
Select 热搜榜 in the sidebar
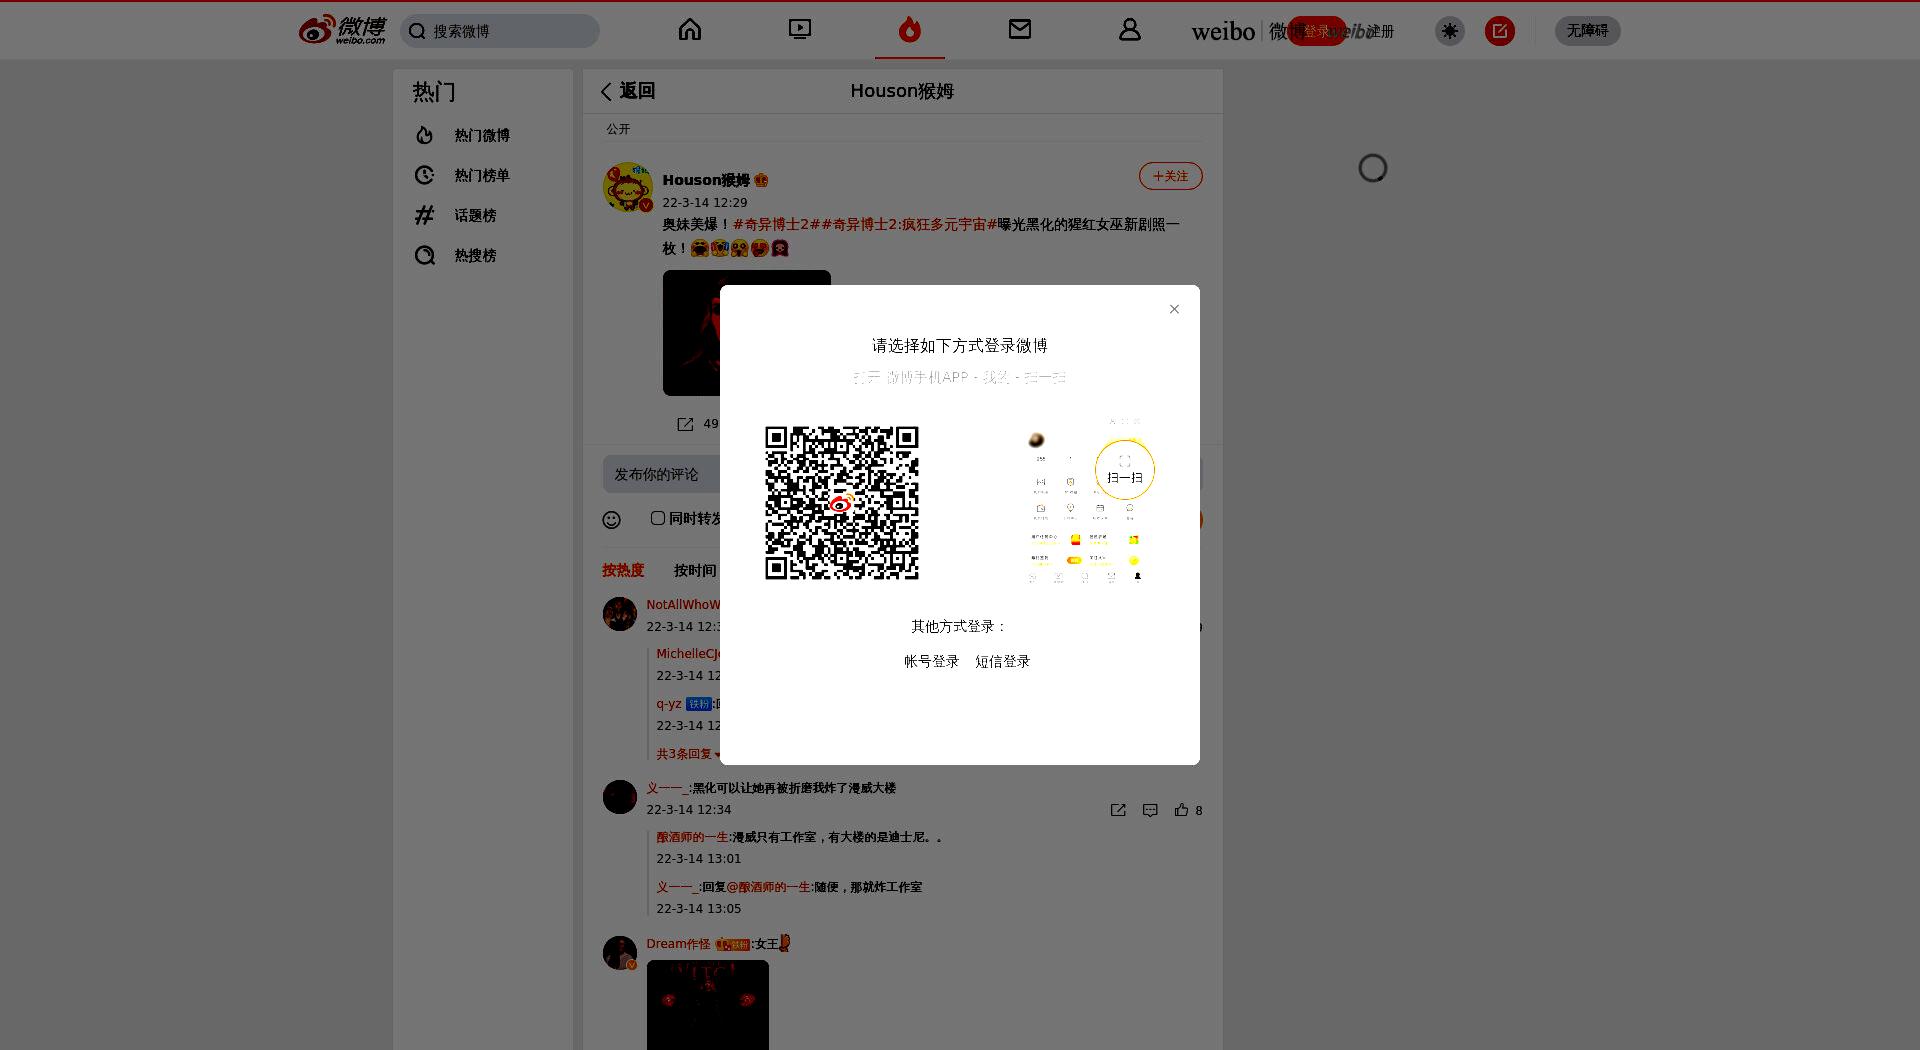coord(475,255)
